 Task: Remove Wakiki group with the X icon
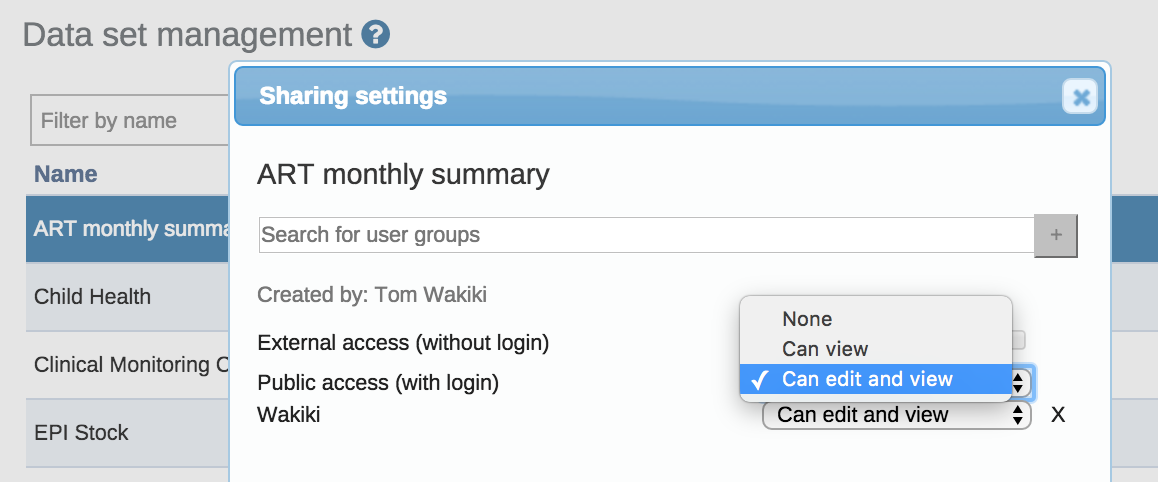coord(1058,415)
